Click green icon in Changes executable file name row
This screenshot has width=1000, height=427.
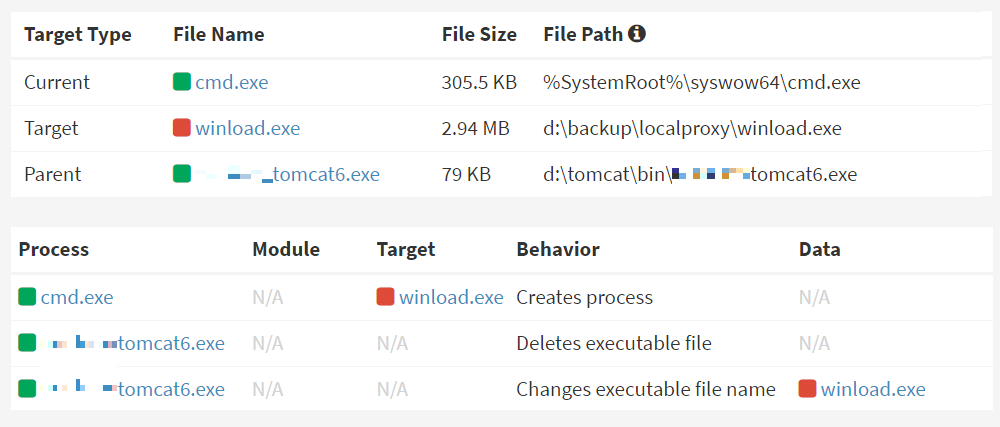27,389
